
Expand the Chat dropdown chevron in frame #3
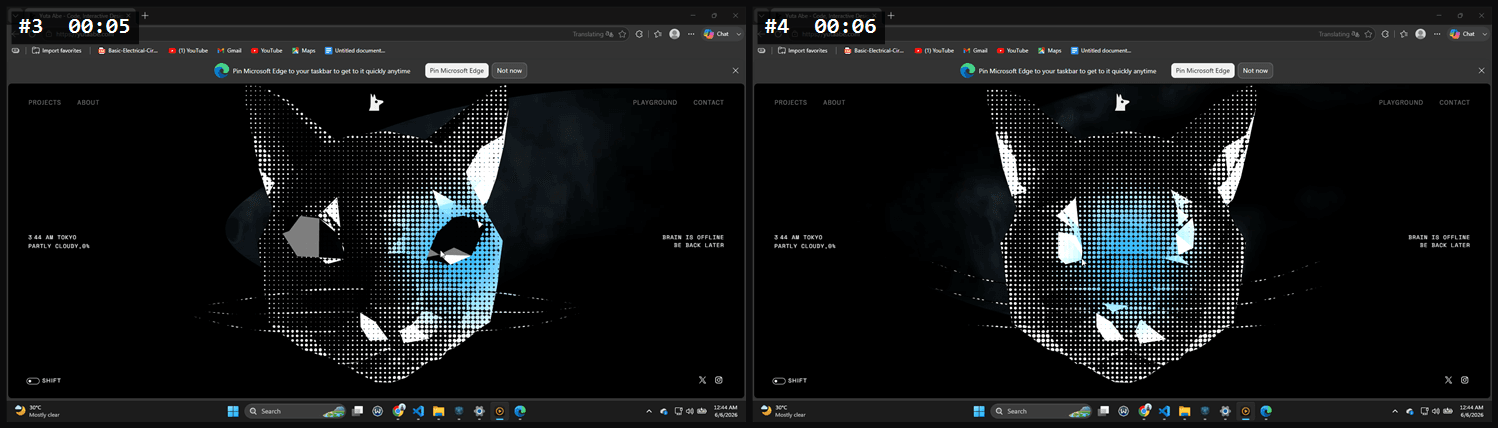click(739, 34)
